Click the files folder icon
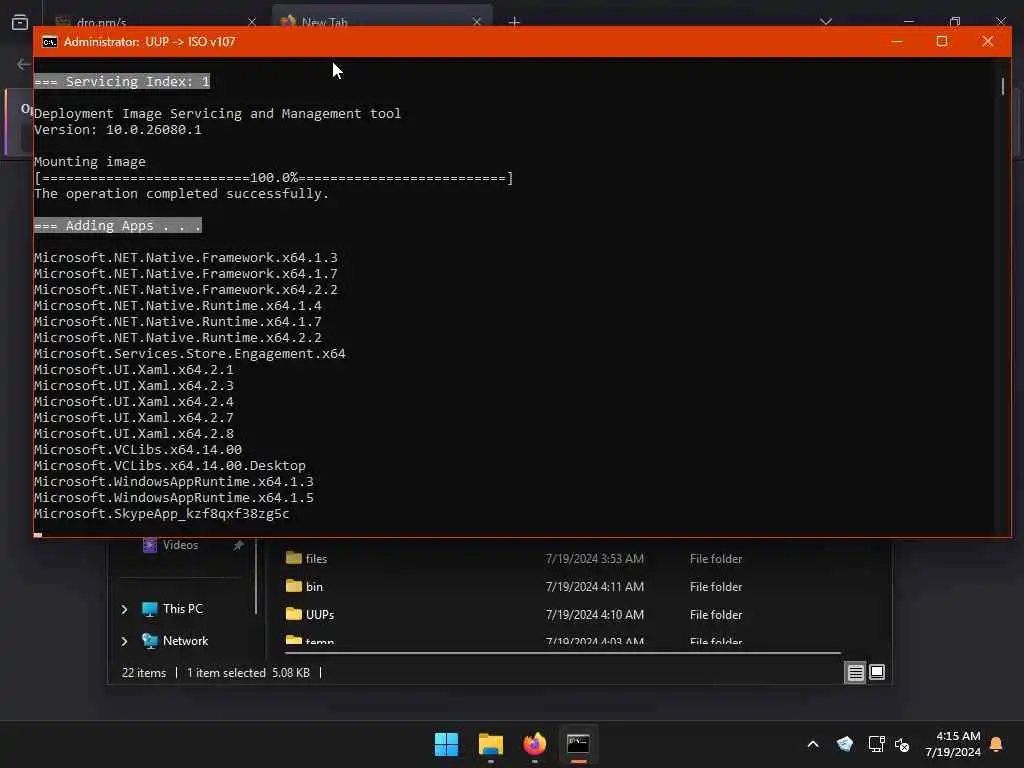Image resolution: width=1024 pixels, height=768 pixels. click(x=294, y=558)
